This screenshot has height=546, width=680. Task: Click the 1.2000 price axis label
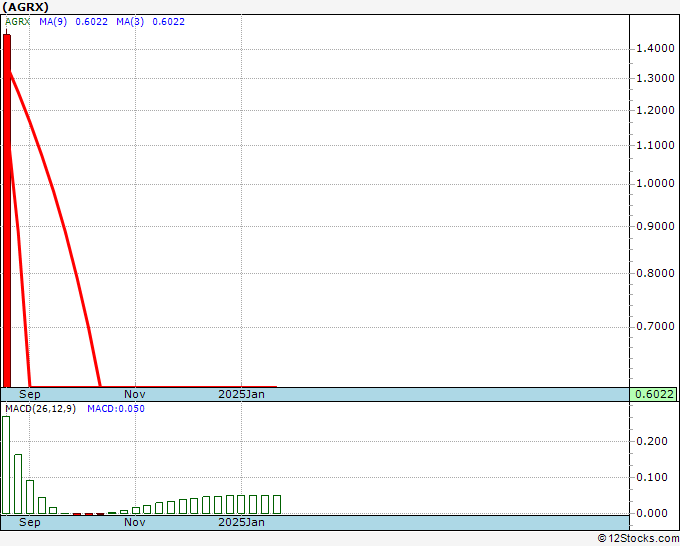[x=655, y=110]
